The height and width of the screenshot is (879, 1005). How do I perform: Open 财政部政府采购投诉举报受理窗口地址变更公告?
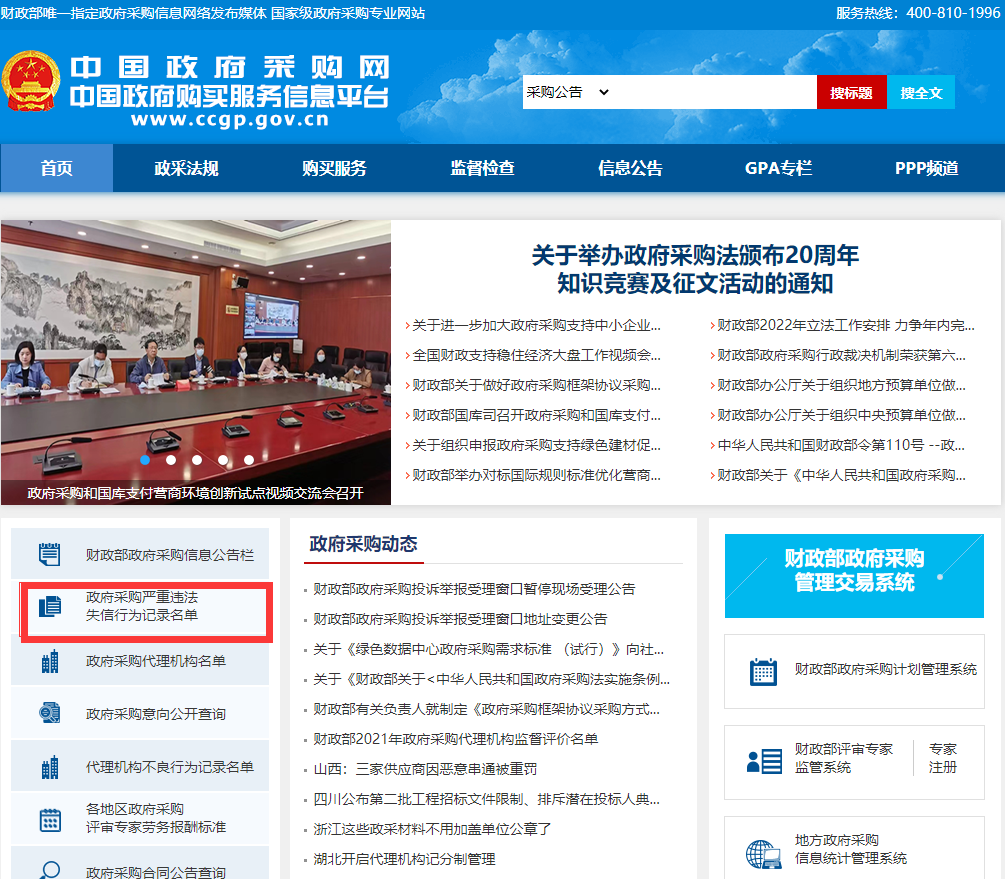point(460,619)
